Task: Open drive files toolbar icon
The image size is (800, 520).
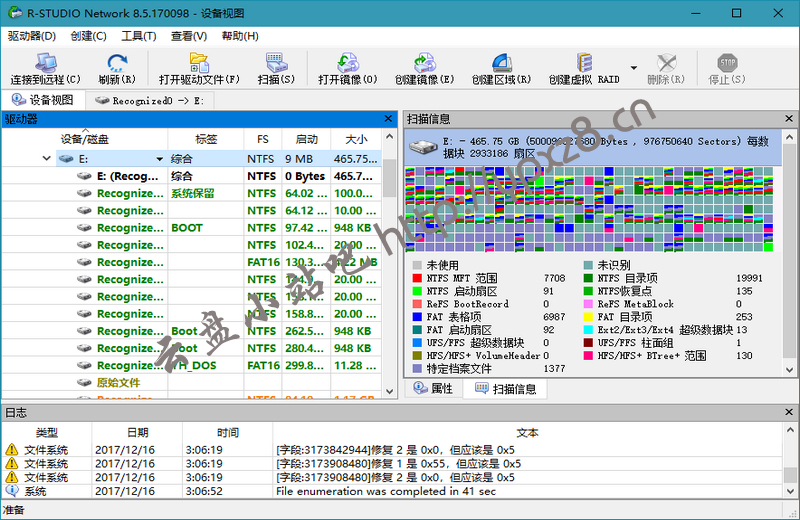Action: (x=199, y=68)
